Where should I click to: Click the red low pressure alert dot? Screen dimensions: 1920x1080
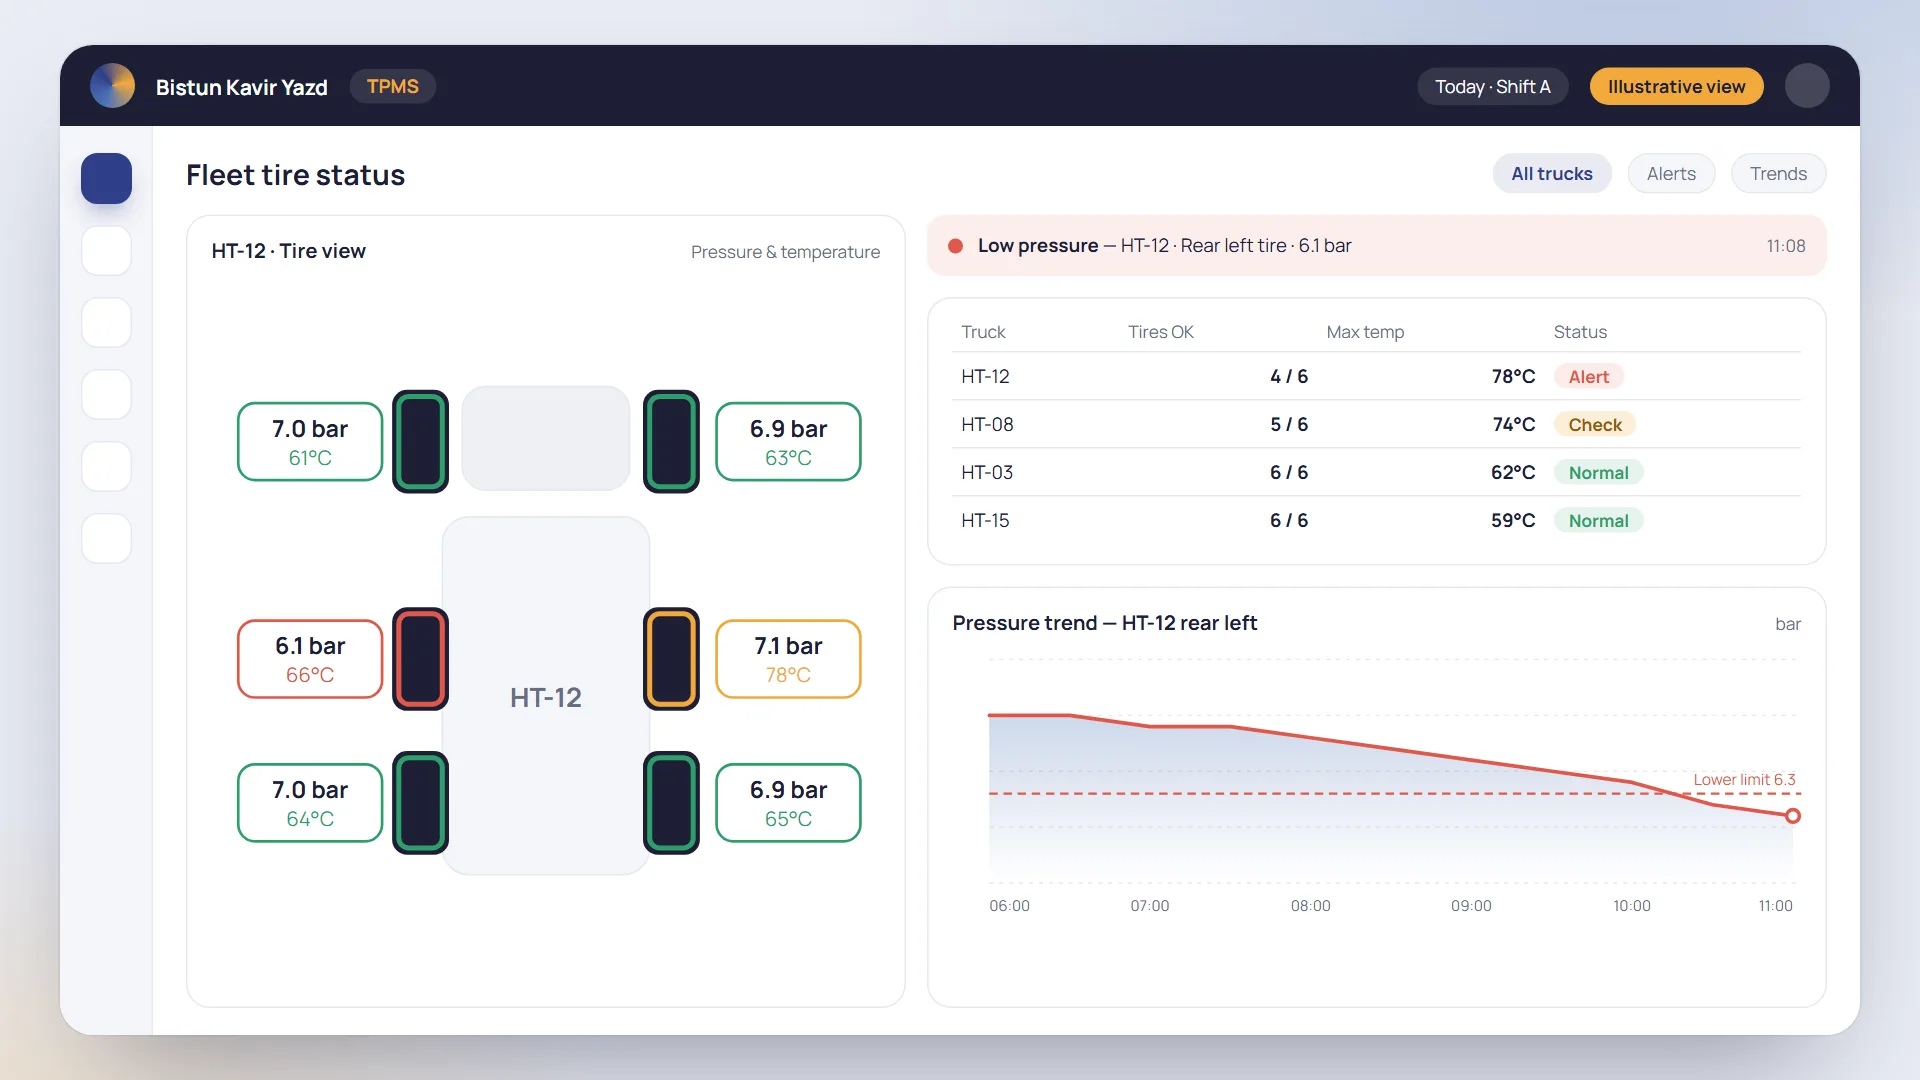[955, 246]
